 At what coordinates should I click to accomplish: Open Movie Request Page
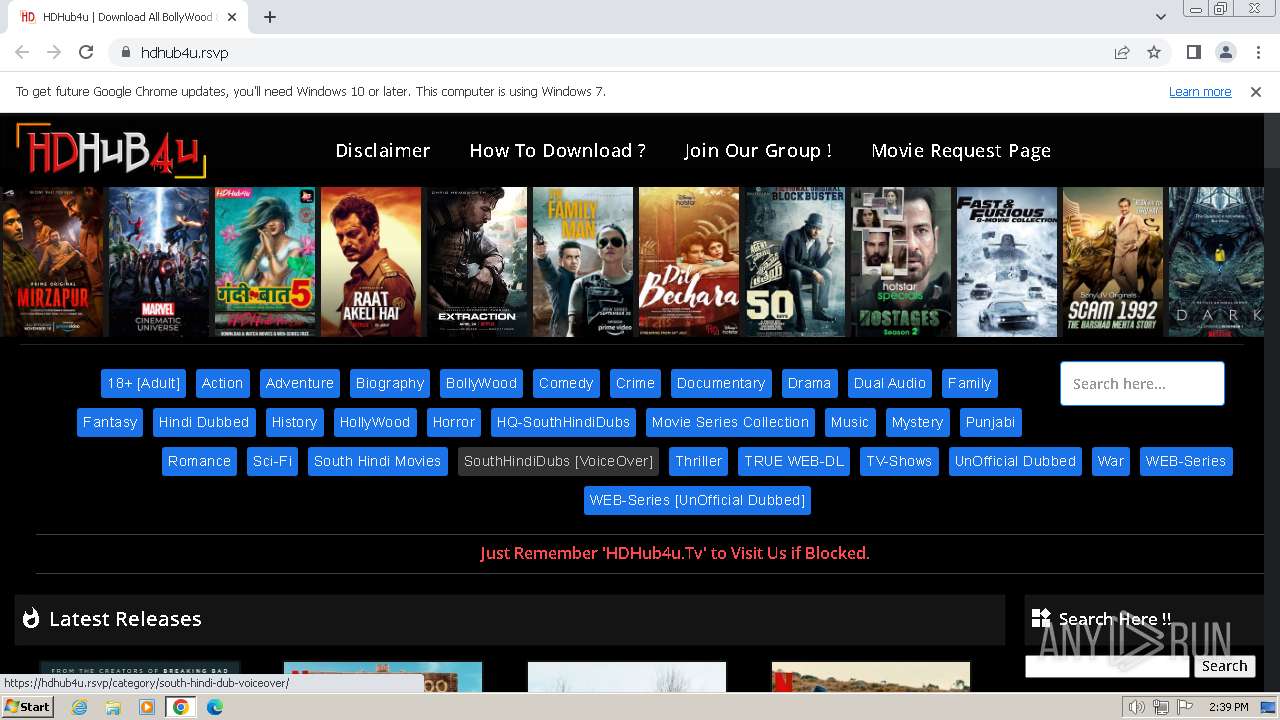(961, 151)
